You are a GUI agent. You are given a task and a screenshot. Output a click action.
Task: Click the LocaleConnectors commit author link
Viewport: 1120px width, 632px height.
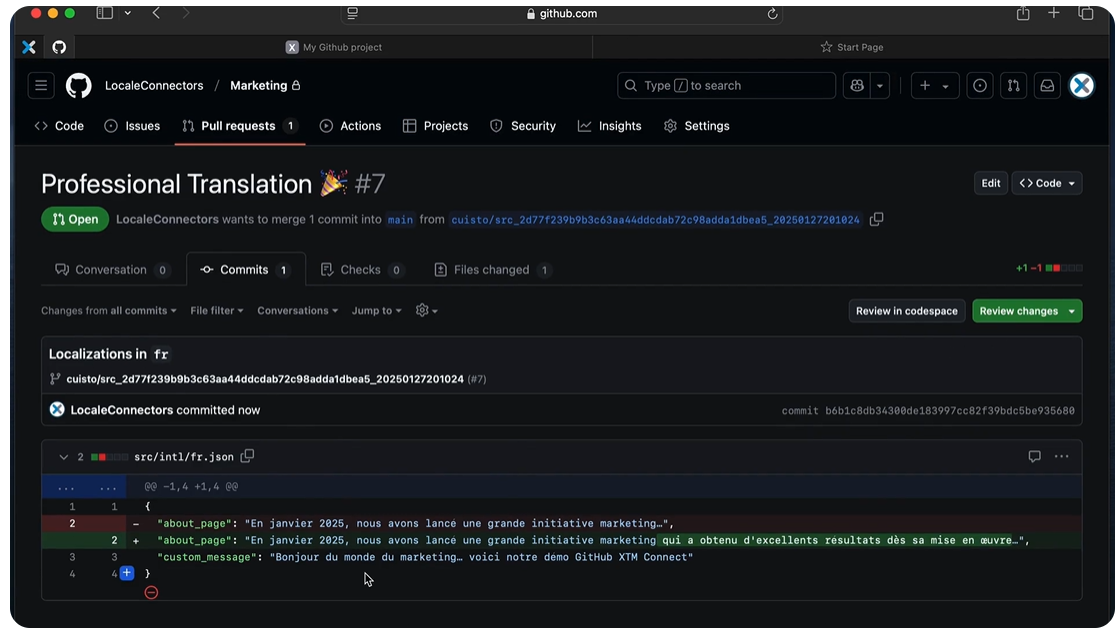point(121,411)
